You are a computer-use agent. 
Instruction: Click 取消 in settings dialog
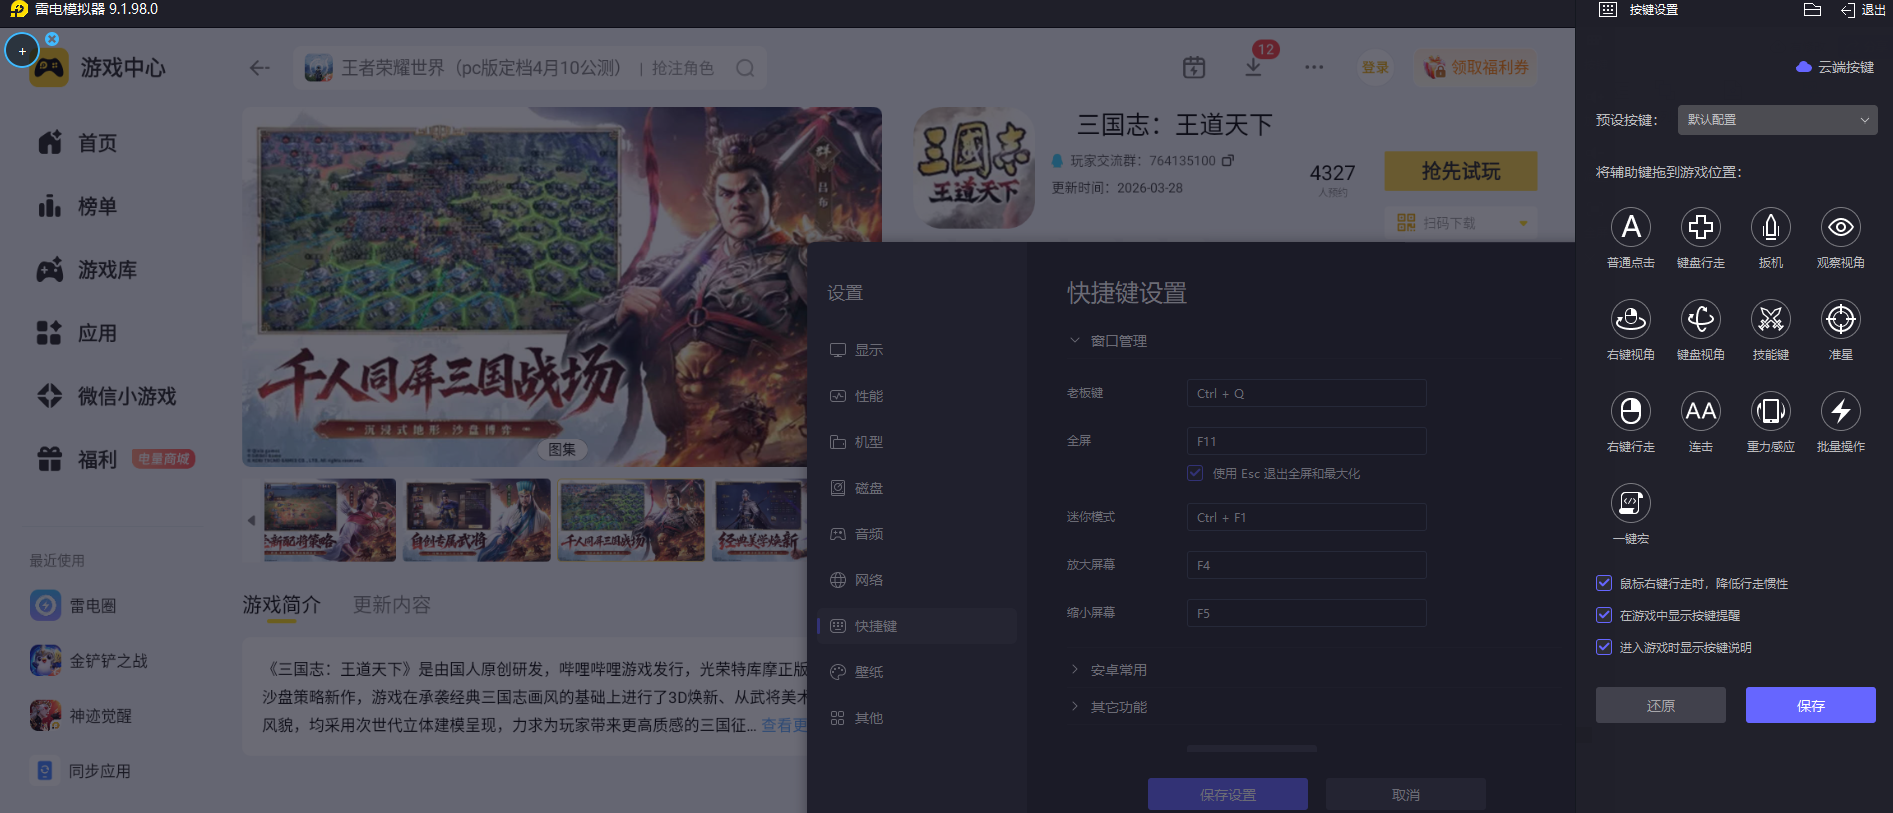click(x=1406, y=795)
